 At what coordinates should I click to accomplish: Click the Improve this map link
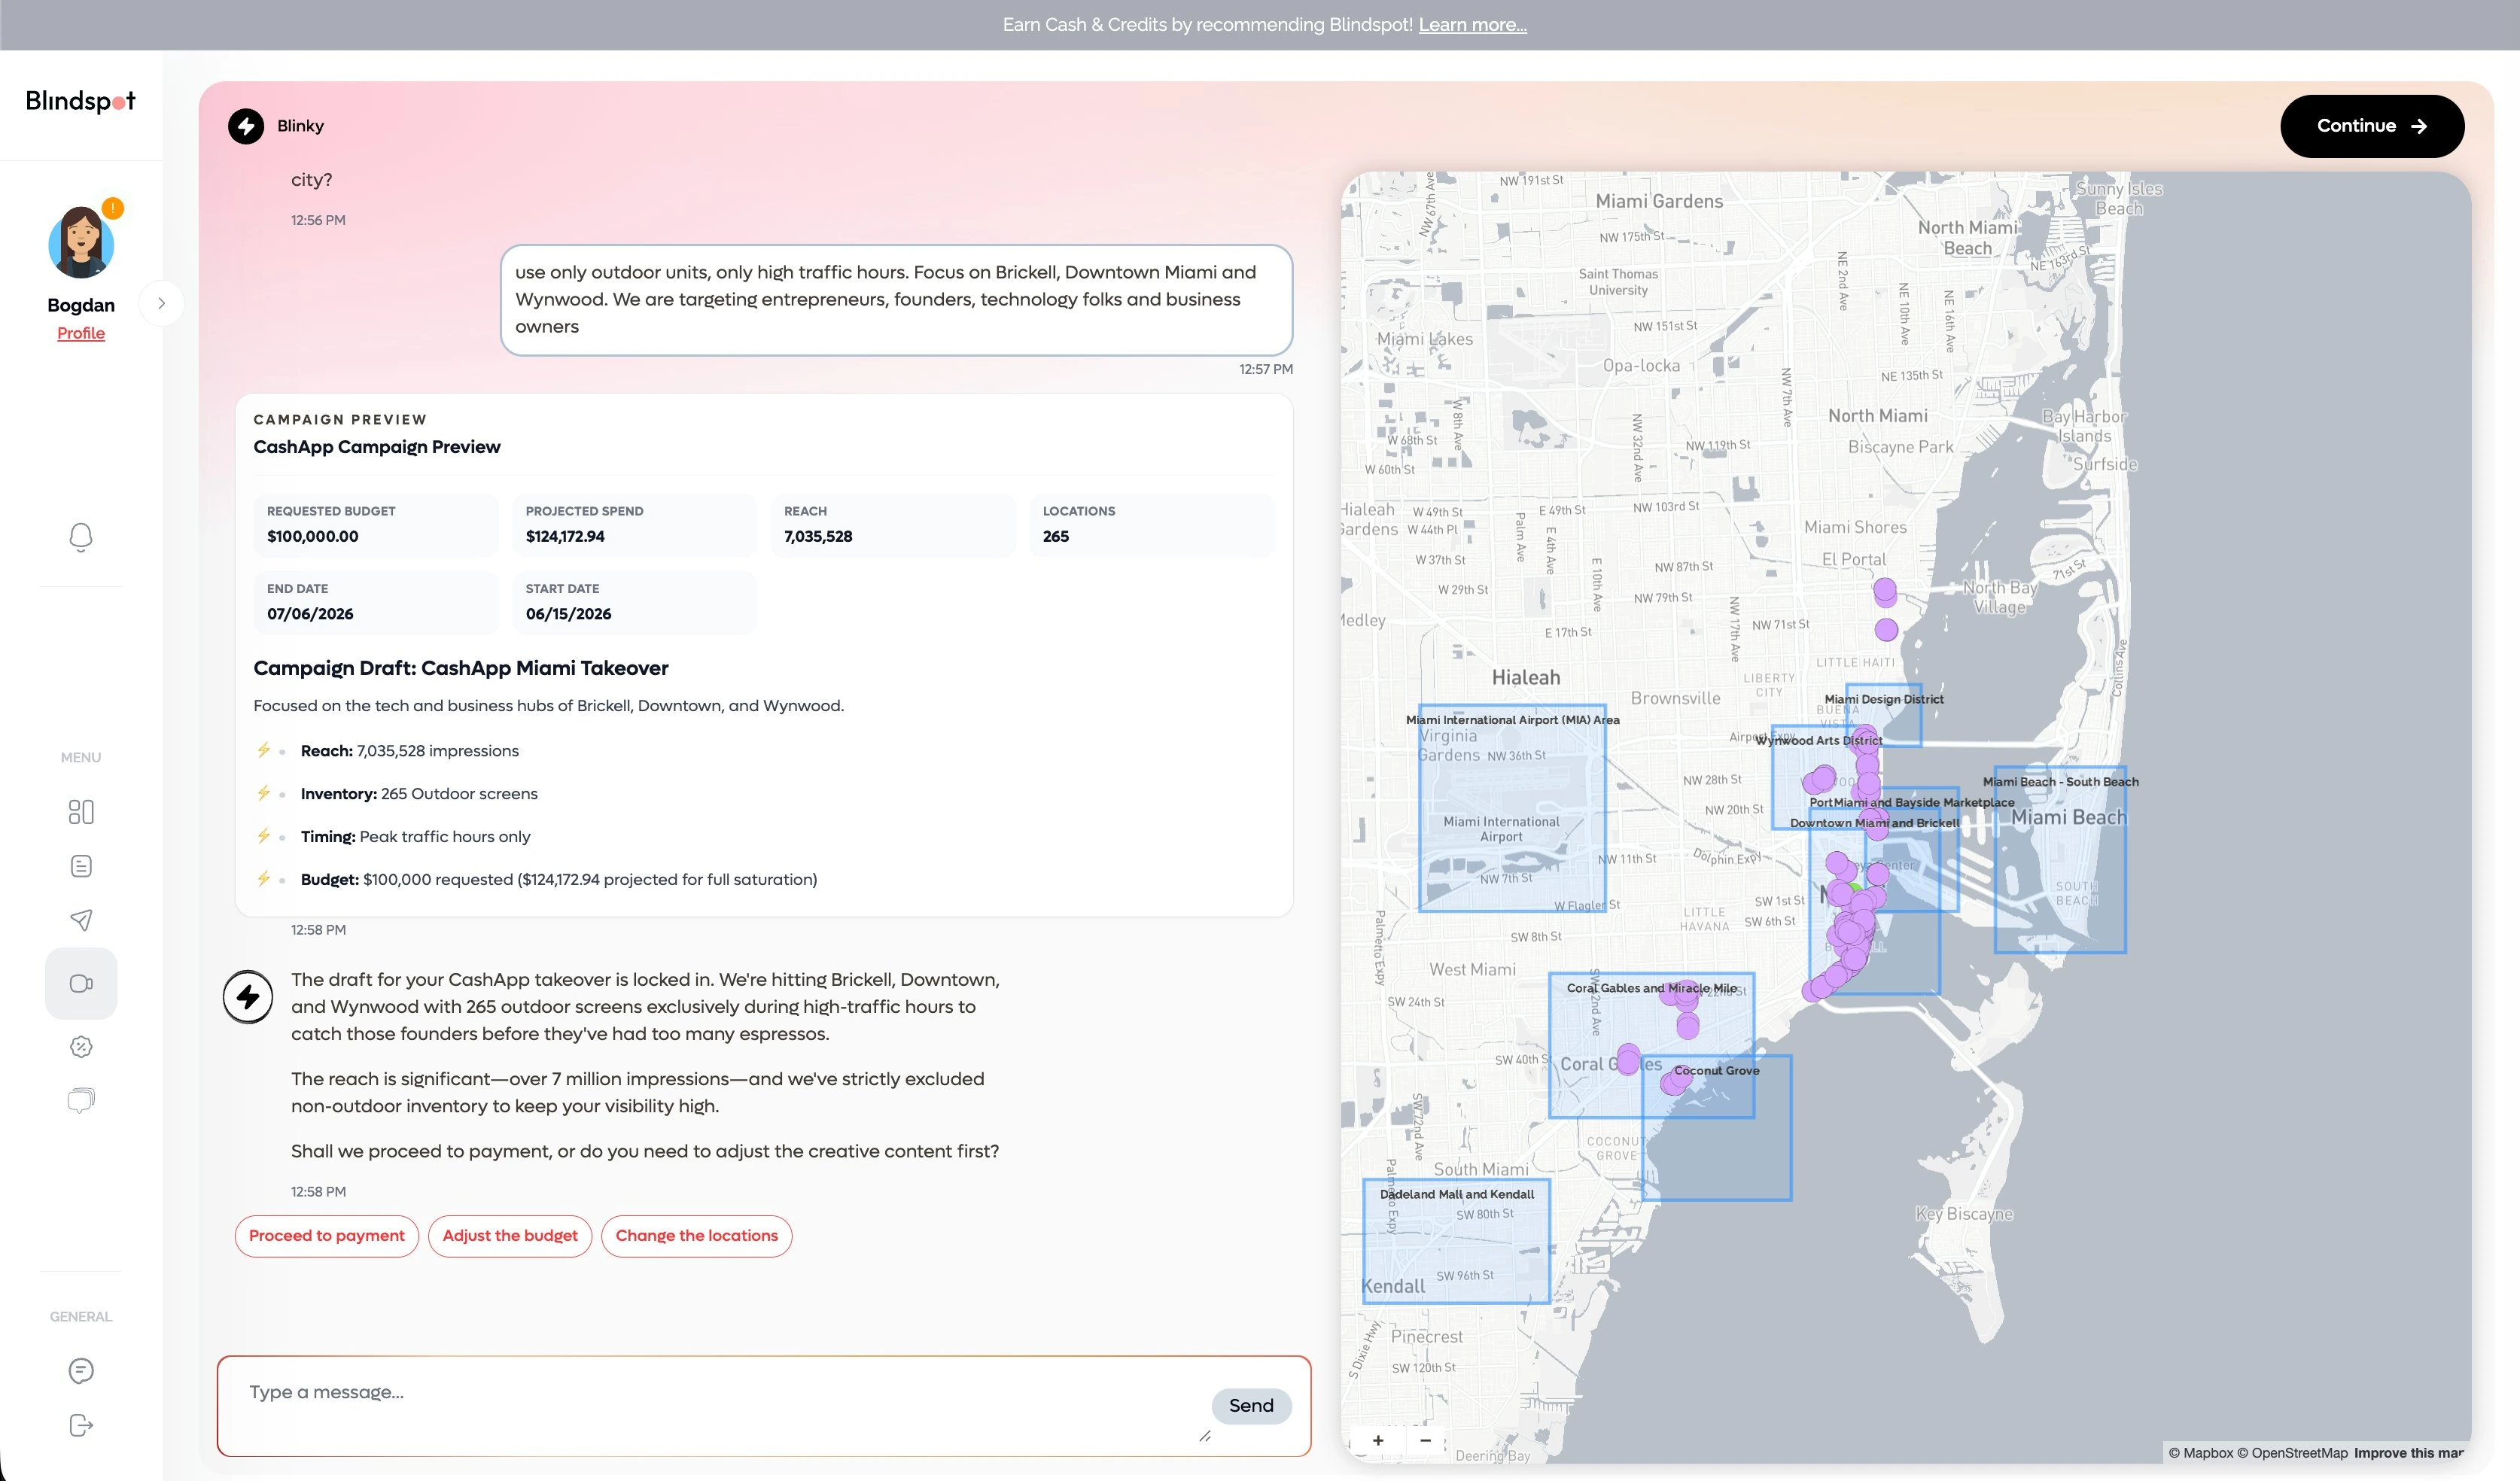[2409, 1453]
